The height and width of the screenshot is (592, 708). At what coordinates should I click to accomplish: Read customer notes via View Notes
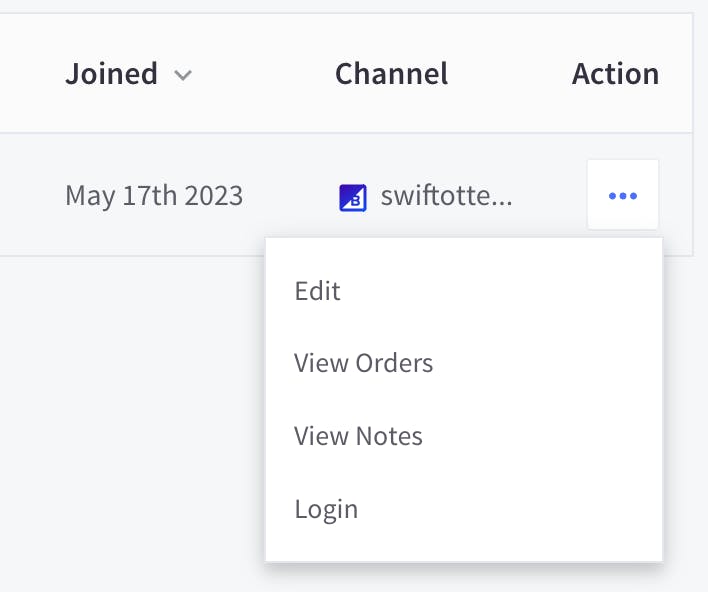click(x=358, y=436)
